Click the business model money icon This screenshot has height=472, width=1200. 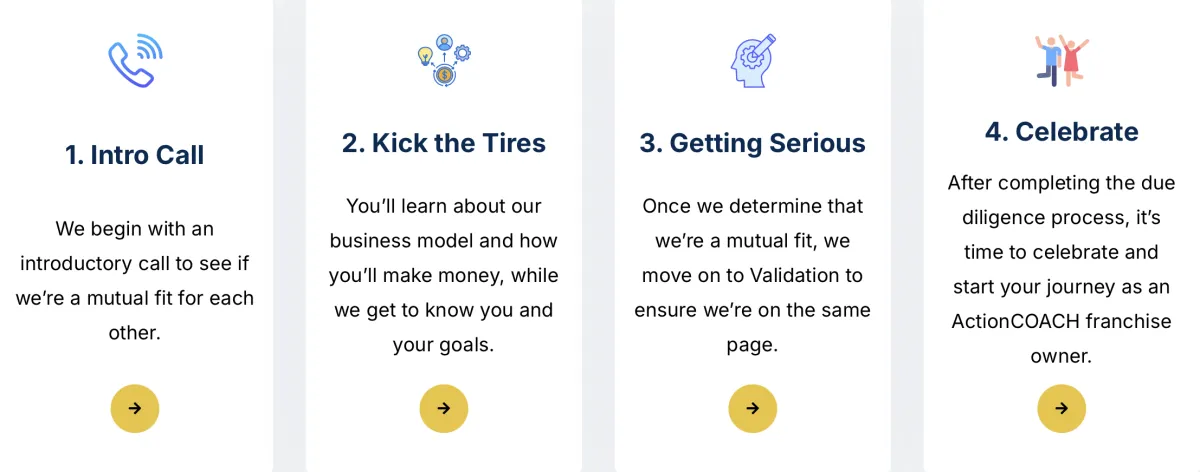click(x=444, y=60)
